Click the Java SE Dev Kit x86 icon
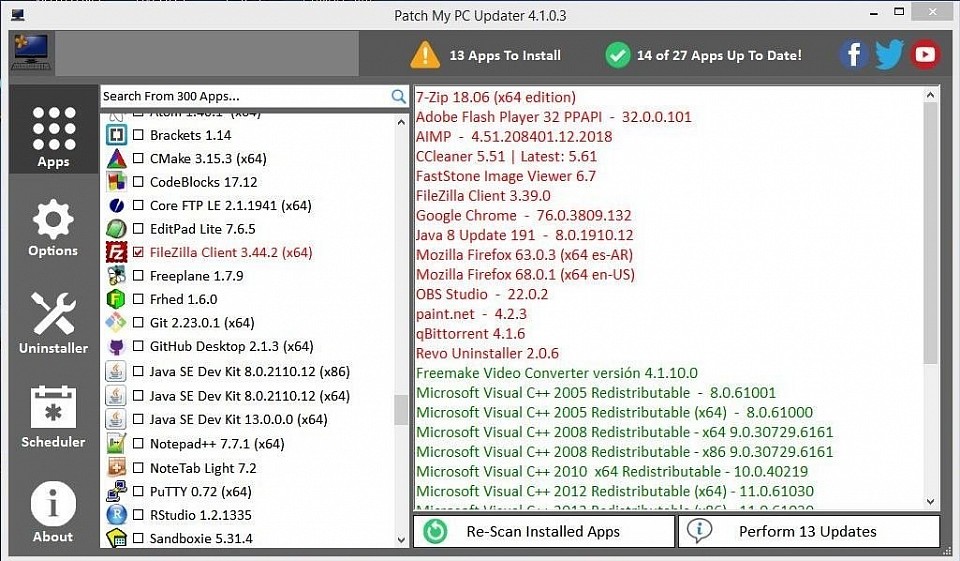The width and height of the screenshot is (960, 561). tap(116, 372)
